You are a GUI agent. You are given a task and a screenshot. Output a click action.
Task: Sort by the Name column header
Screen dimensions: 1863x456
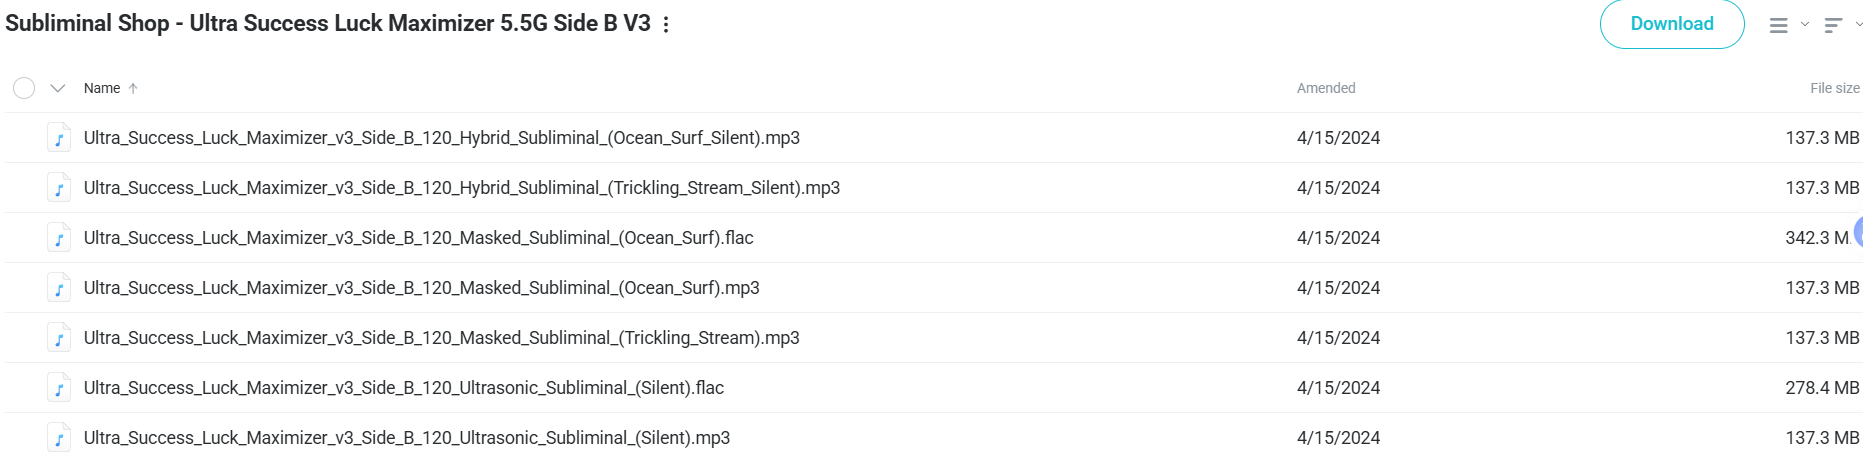[102, 88]
